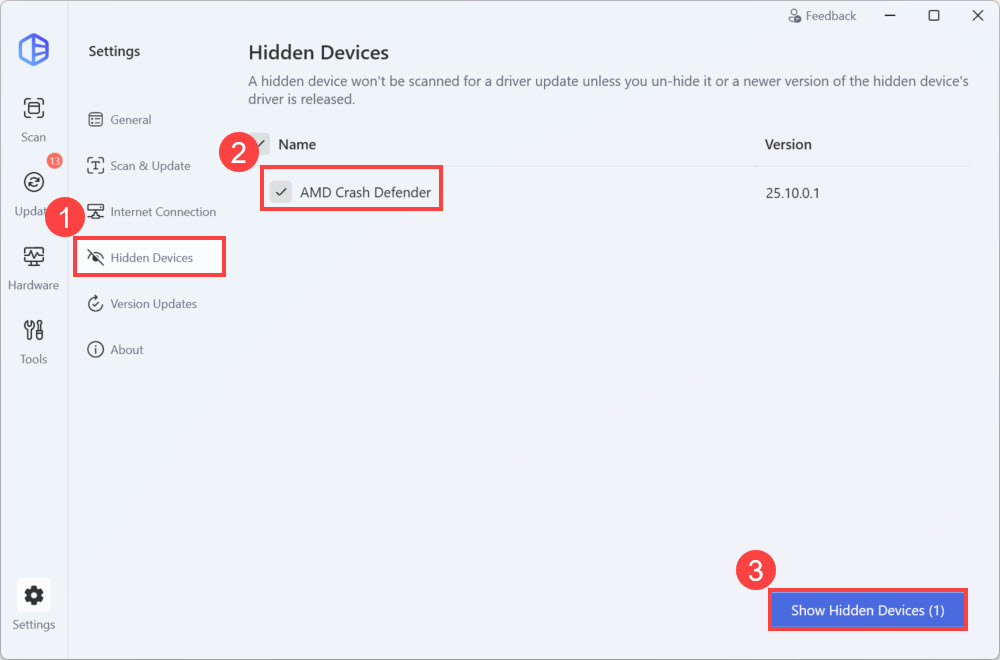Select Hidden Devices settings item
This screenshot has width=1000, height=660.
(x=151, y=258)
